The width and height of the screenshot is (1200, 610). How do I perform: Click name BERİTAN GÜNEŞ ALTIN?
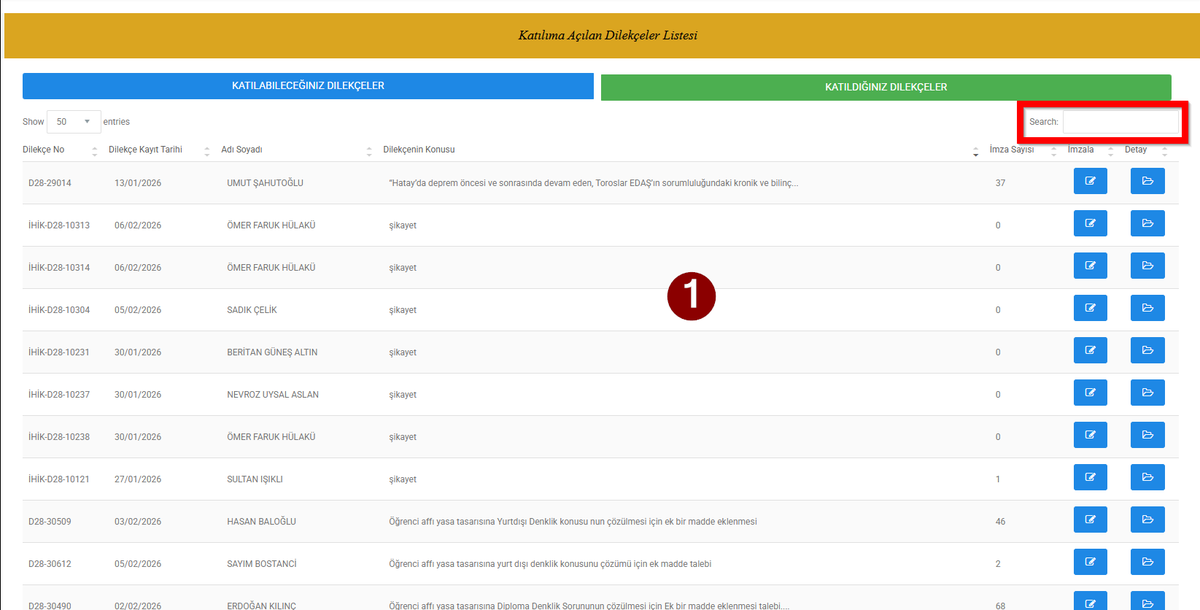[273, 352]
